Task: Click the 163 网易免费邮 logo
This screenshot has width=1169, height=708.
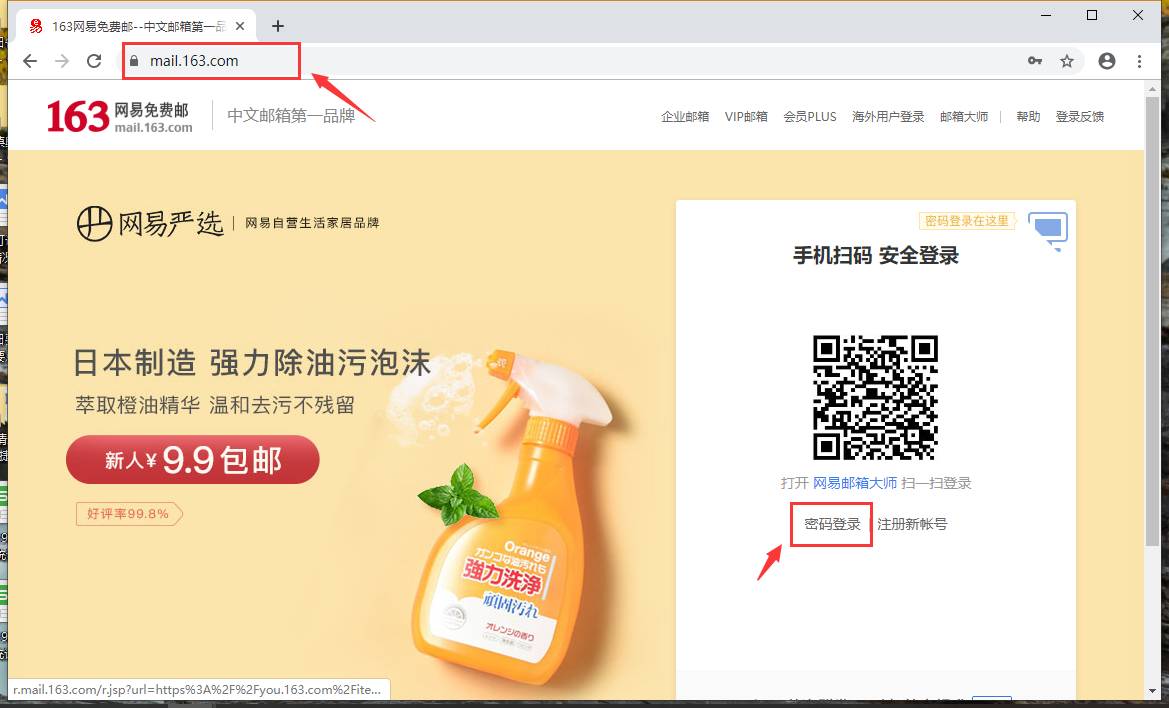Action: [119, 116]
